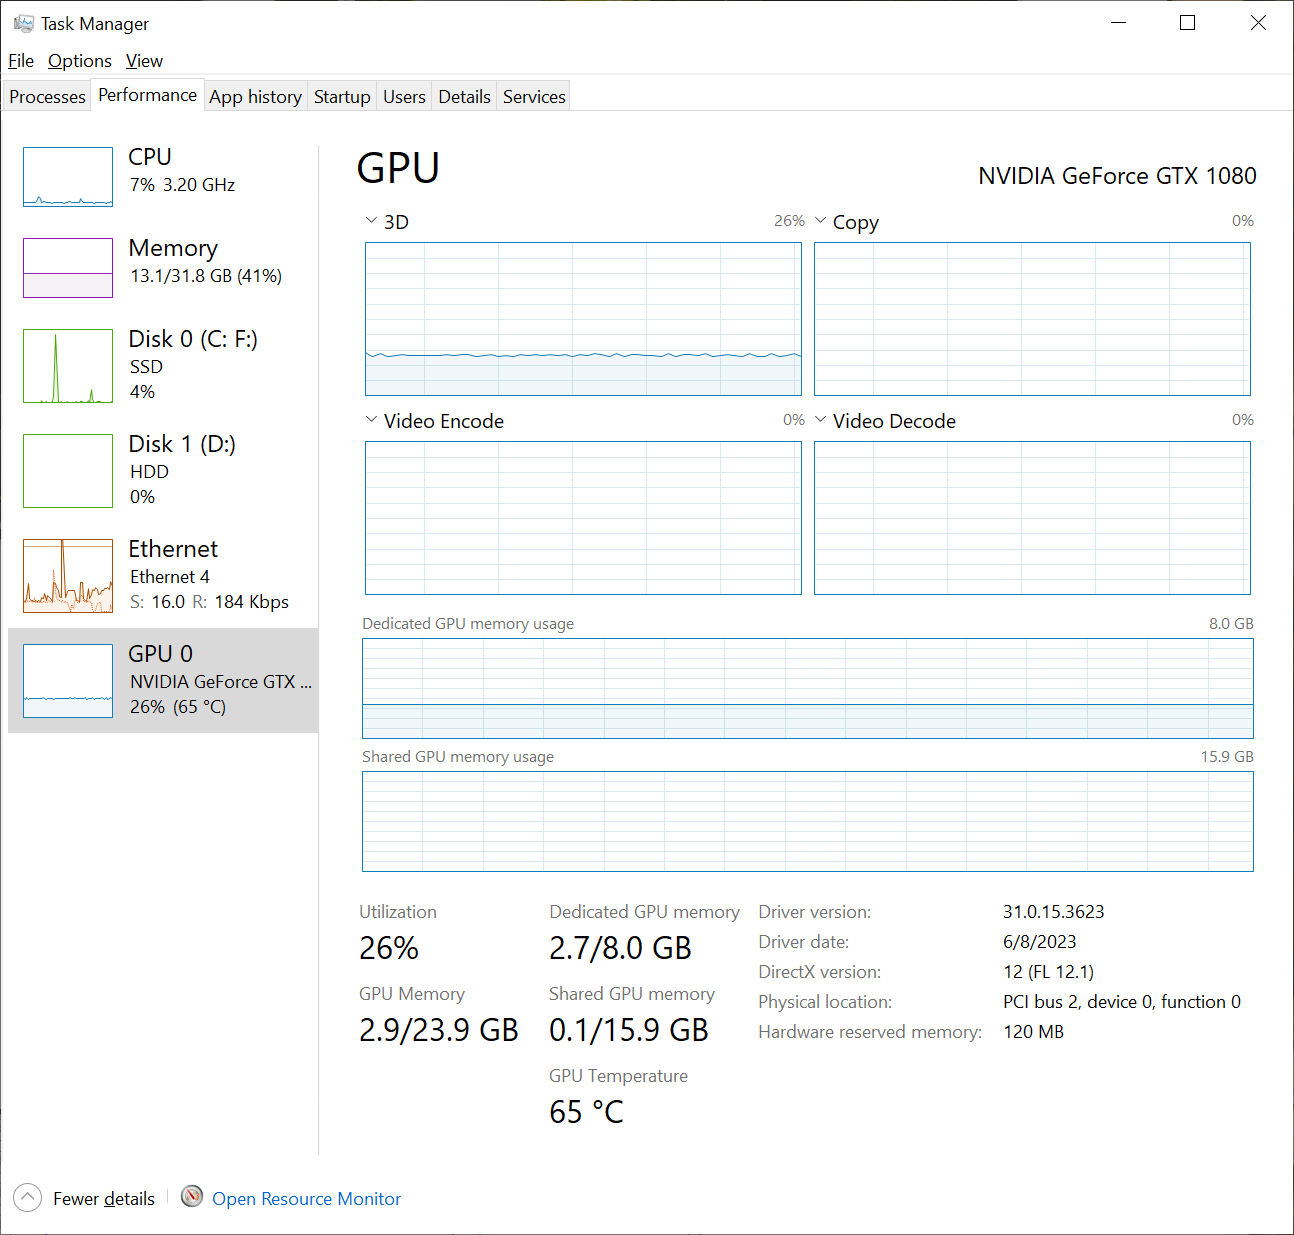Click the 3D engine usage graph
The width and height of the screenshot is (1294, 1235).
(x=583, y=319)
